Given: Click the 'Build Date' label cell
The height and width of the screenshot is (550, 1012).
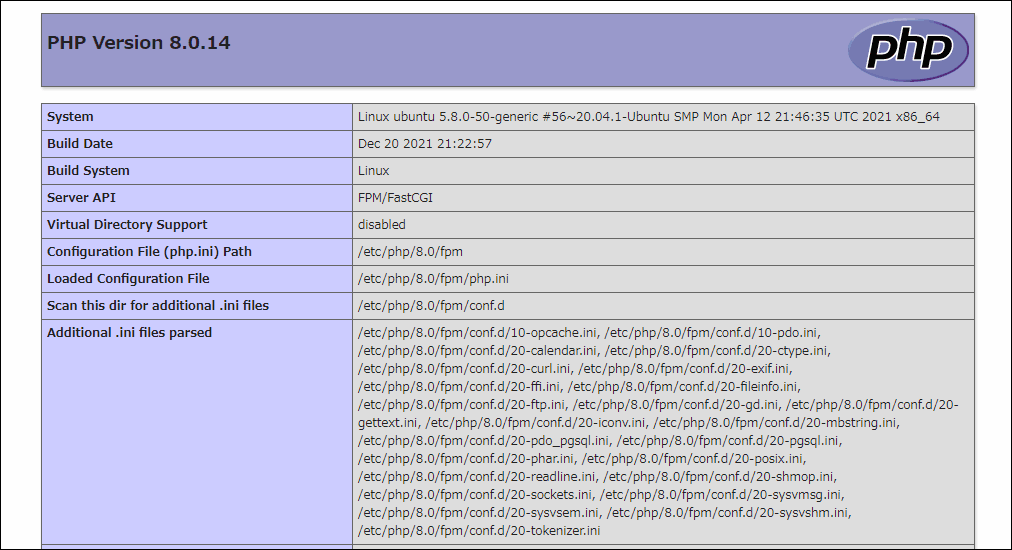Looking at the screenshot, I should coord(197,144).
